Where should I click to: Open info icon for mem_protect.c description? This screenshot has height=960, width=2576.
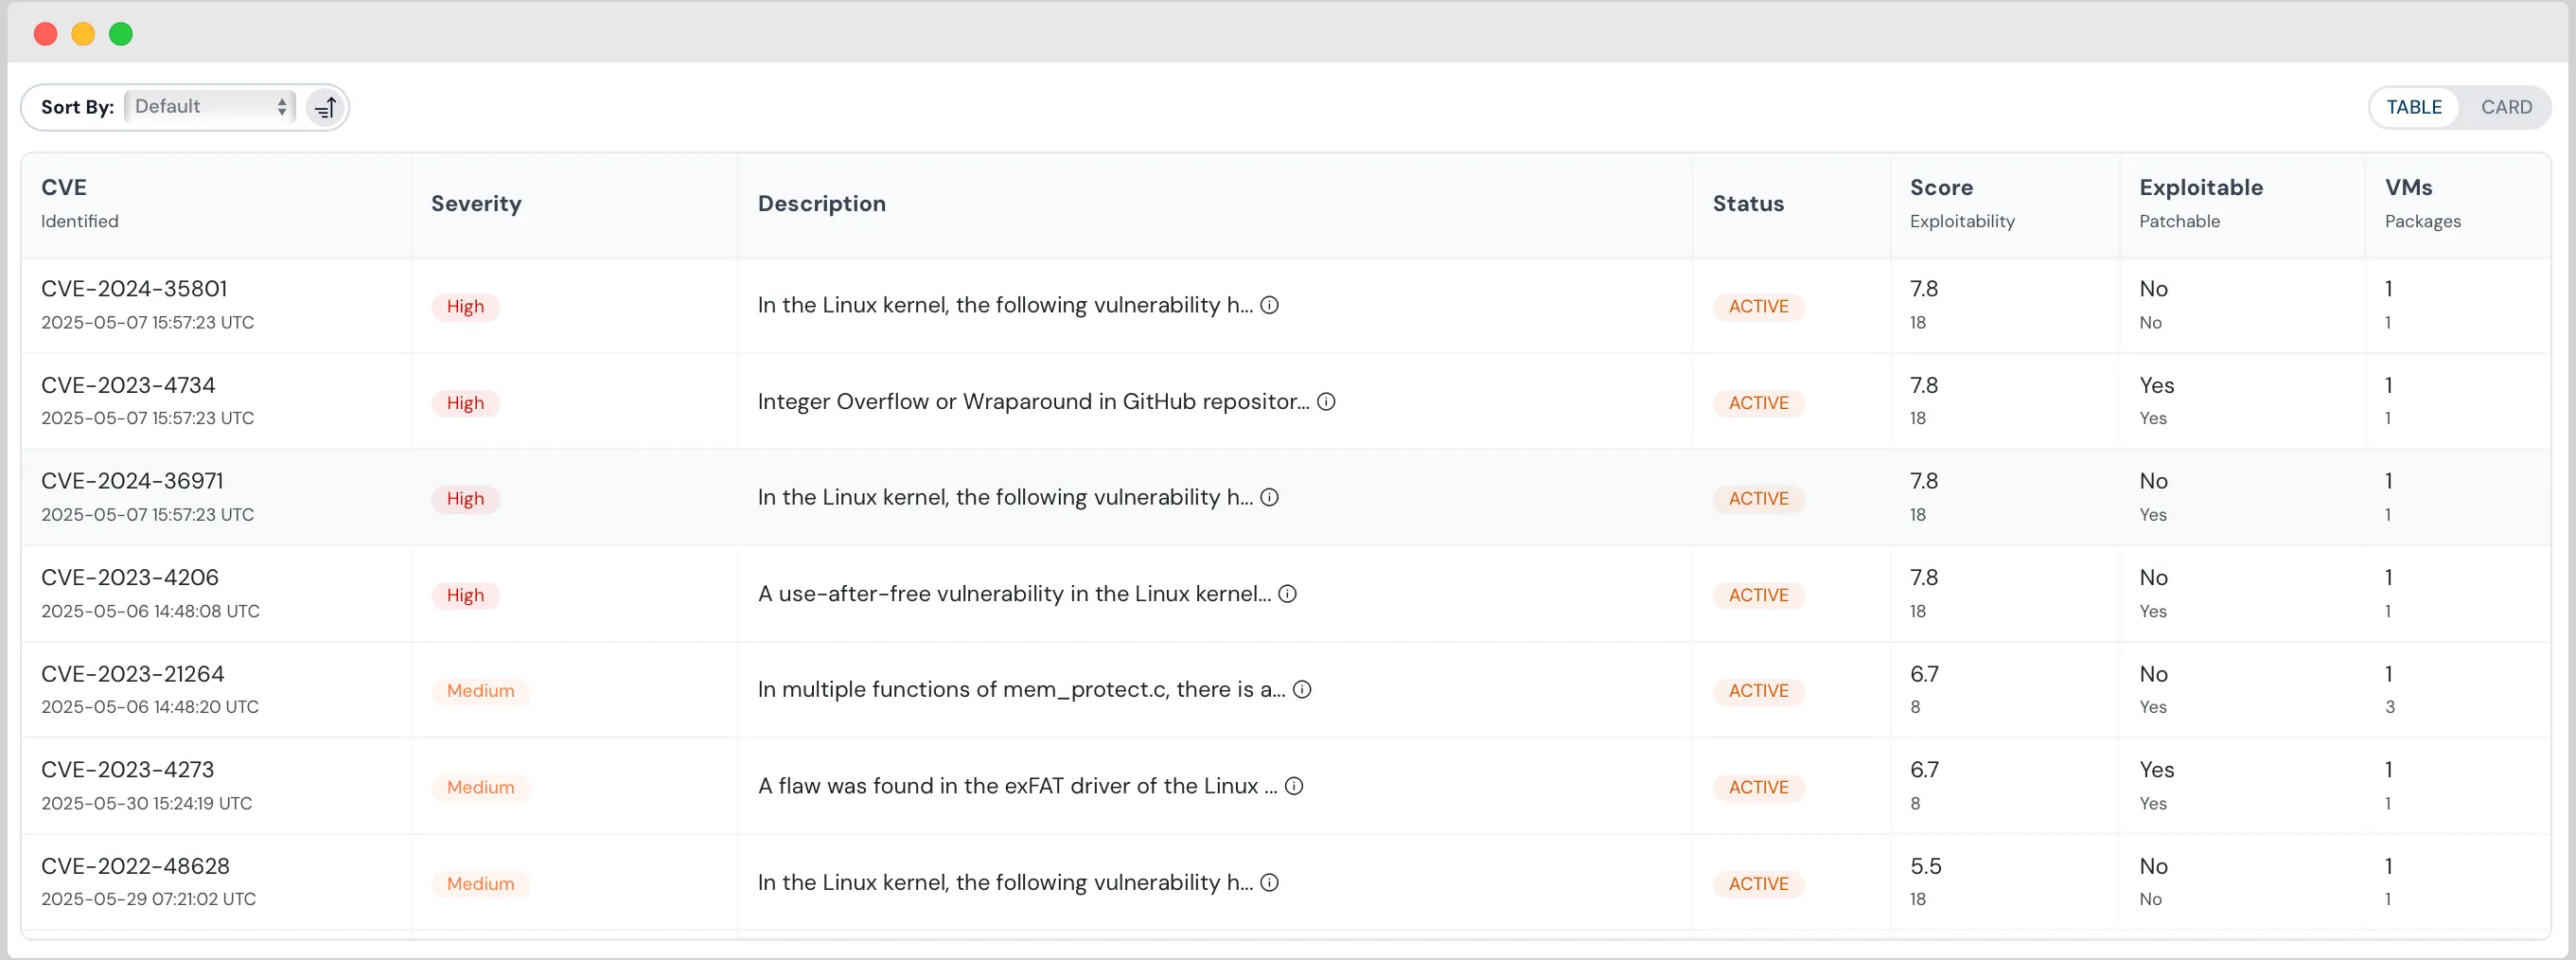(x=1301, y=689)
